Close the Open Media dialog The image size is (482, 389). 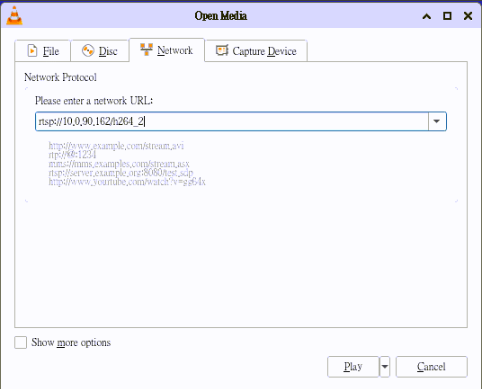click(468, 16)
